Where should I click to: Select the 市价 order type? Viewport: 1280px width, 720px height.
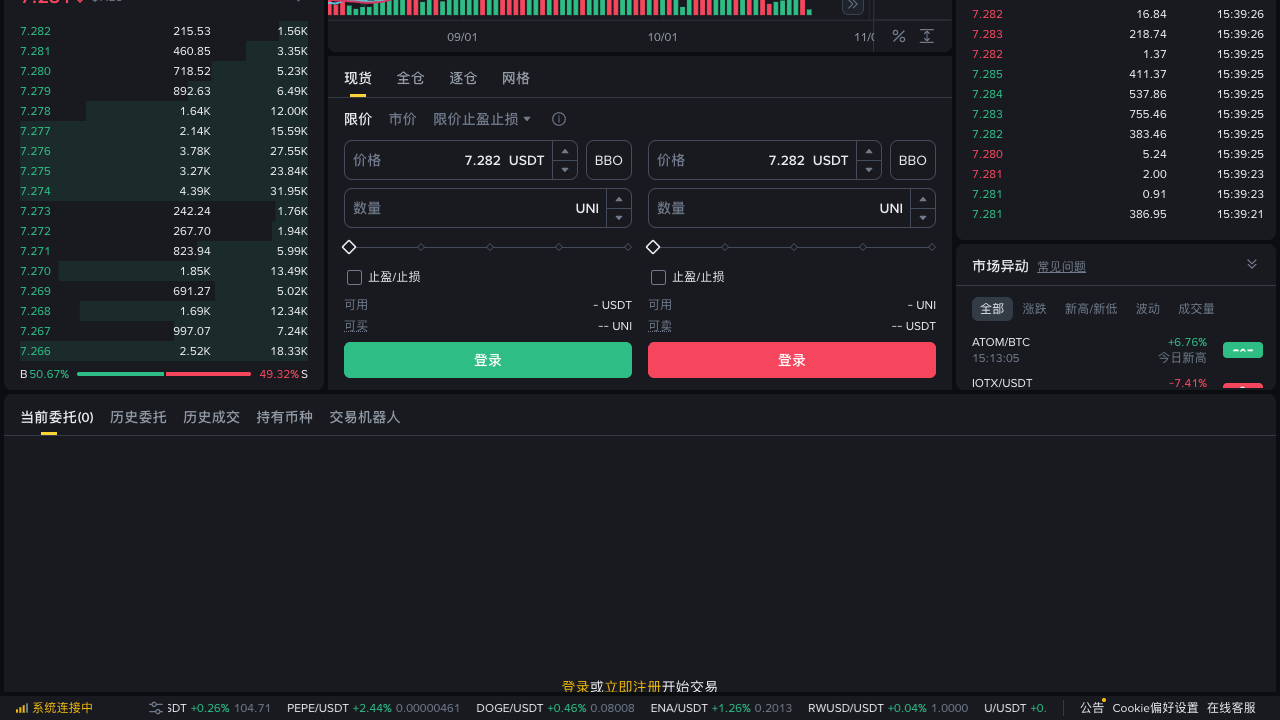402,119
